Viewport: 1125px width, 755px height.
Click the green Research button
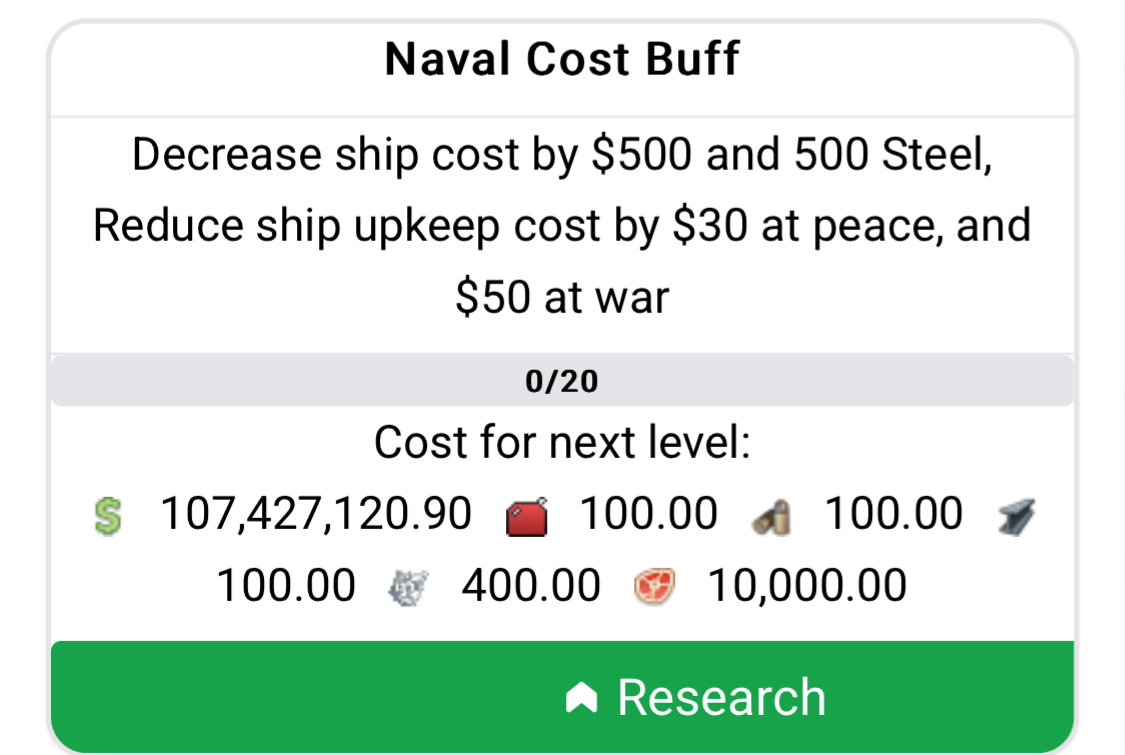coord(562,697)
